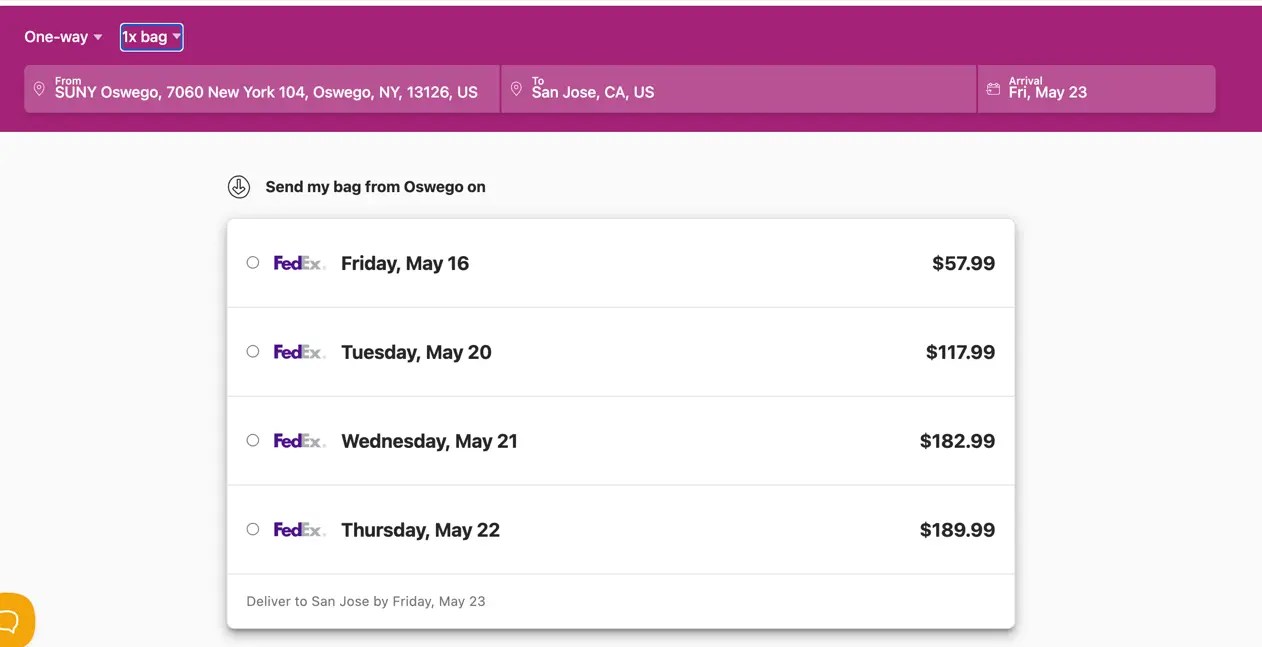This screenshot has width=1262, height=647.
Task: Expand the 1x bag dropdown
Action: [151, 37]
